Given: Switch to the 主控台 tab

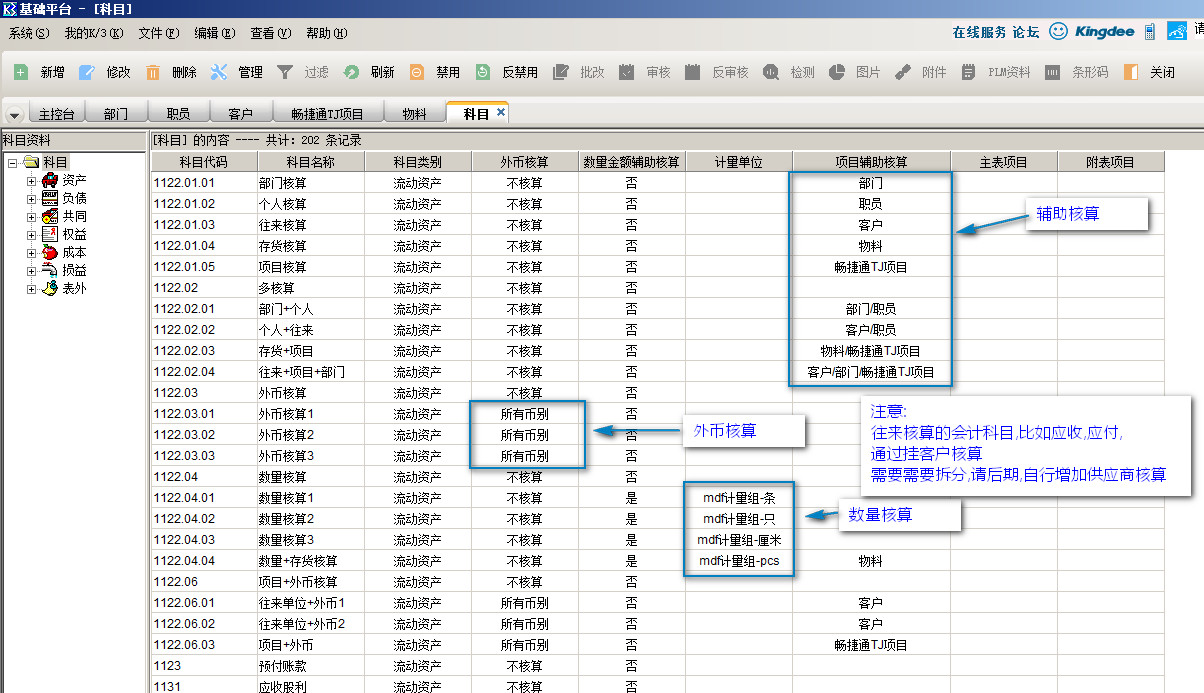Looking at the screenshot, I should [57, 114].
